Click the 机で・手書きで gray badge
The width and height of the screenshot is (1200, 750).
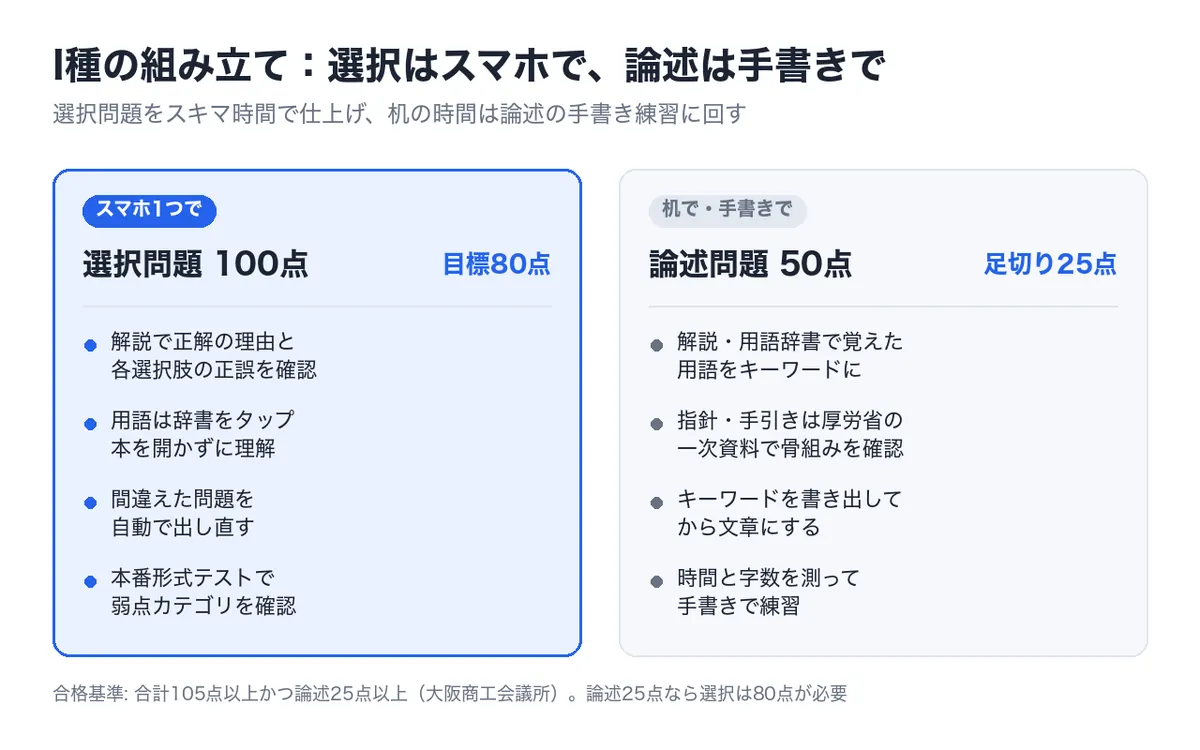[728, 209]
